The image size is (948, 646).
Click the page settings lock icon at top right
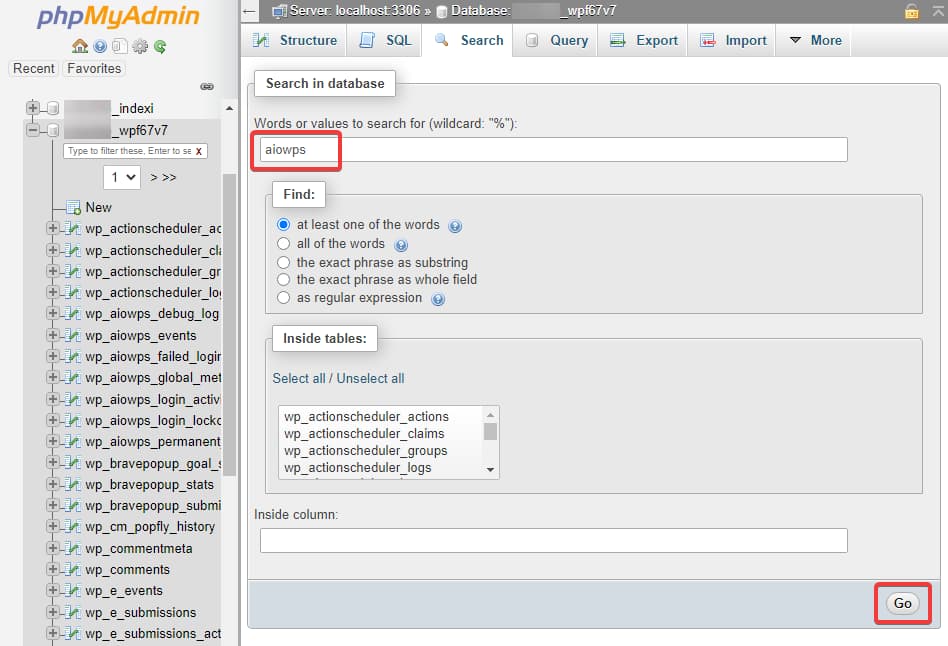click(912, 11)
